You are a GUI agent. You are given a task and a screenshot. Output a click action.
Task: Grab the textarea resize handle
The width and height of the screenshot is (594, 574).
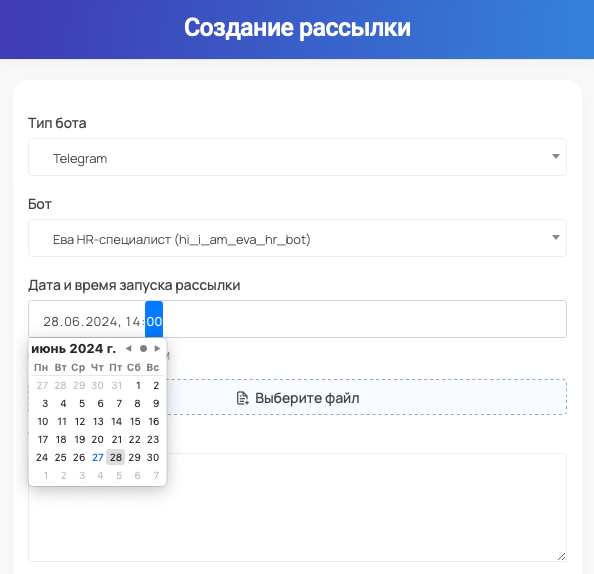click(x=561, y=556)
